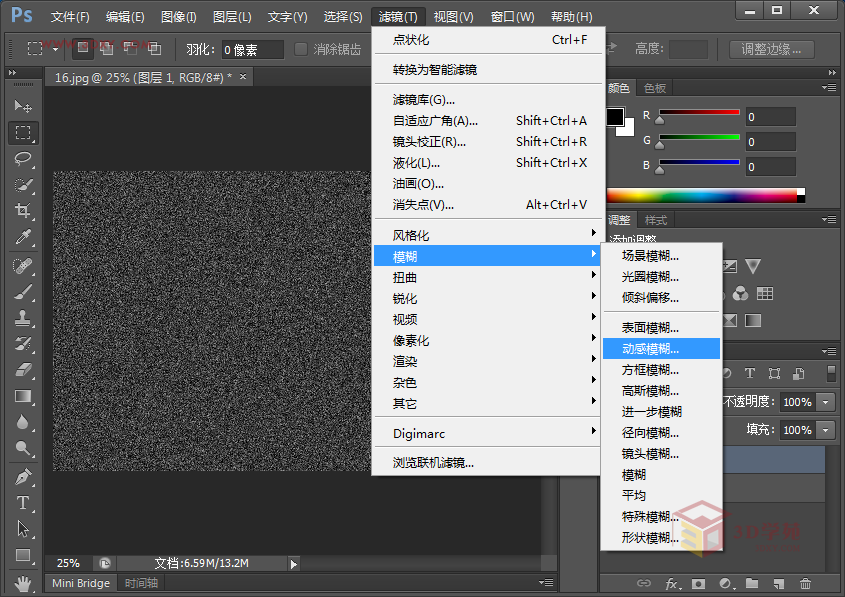Open the Mini Bridge panel options menu
The height and width of the screenshot is (597, 845).
click(546, 582)
